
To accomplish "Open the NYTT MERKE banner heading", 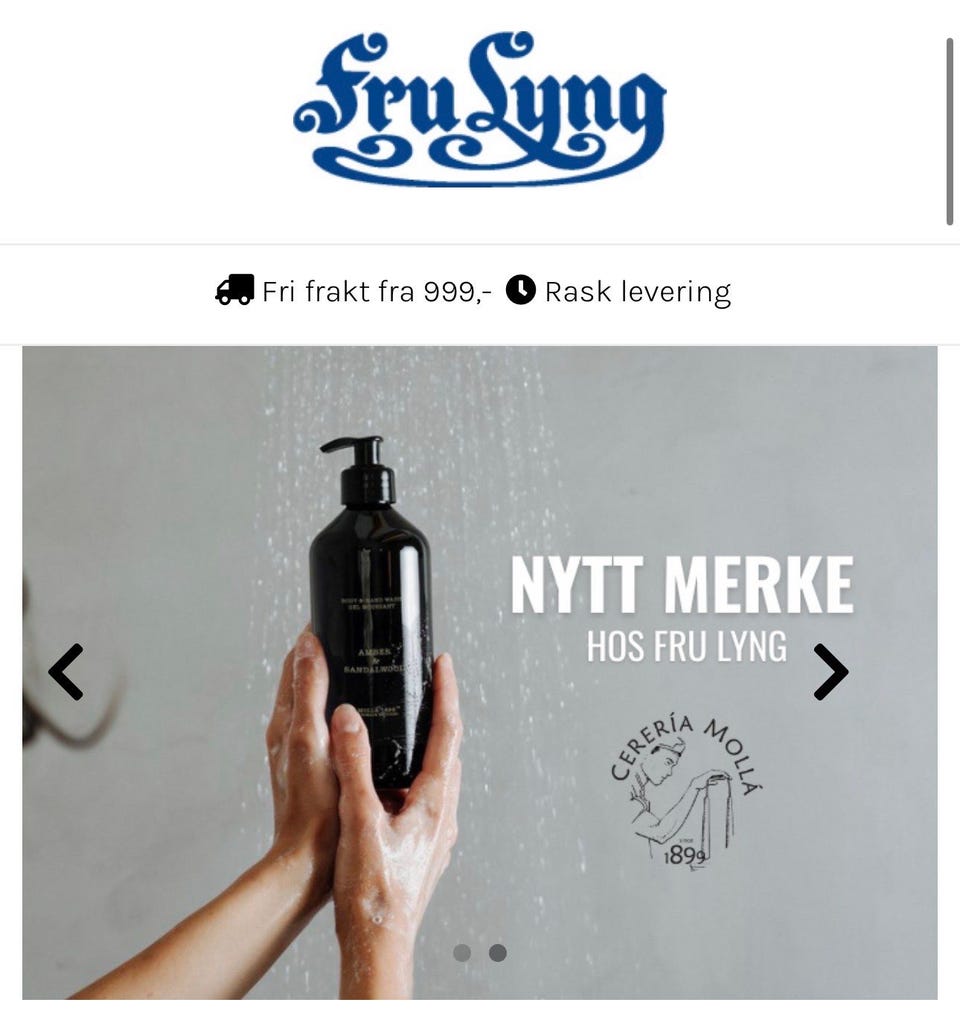I will click(x=682, y=586).
